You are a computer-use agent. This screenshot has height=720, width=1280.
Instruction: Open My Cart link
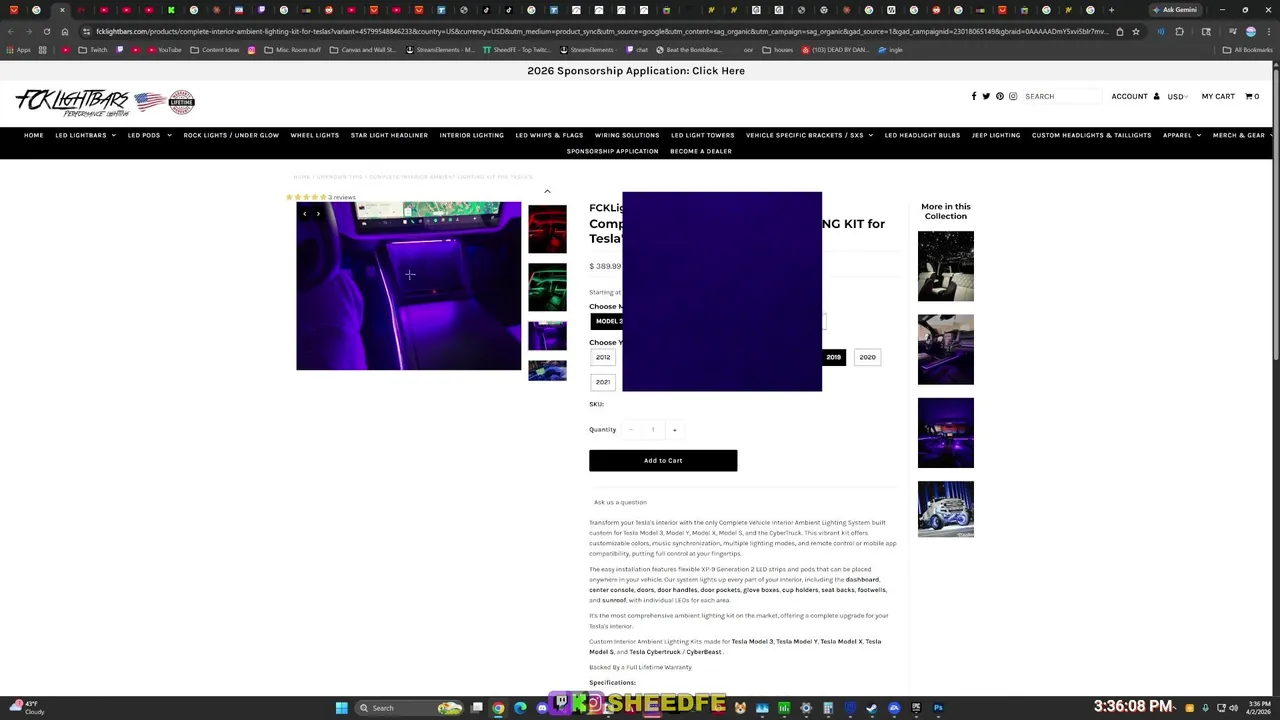[x=1218, y=96]
